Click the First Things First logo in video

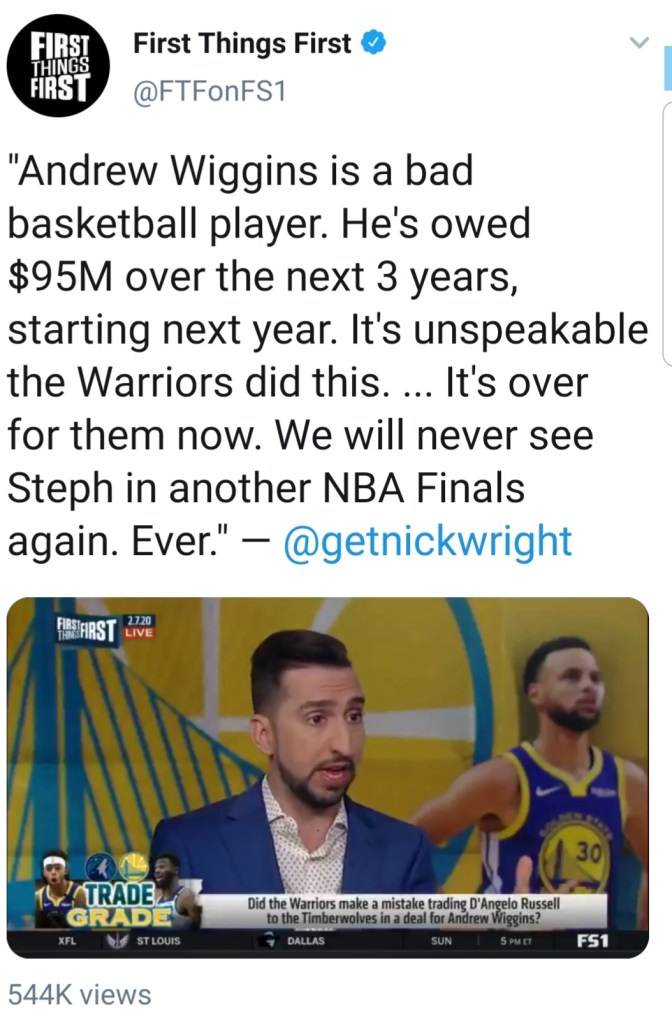point(85,630)
